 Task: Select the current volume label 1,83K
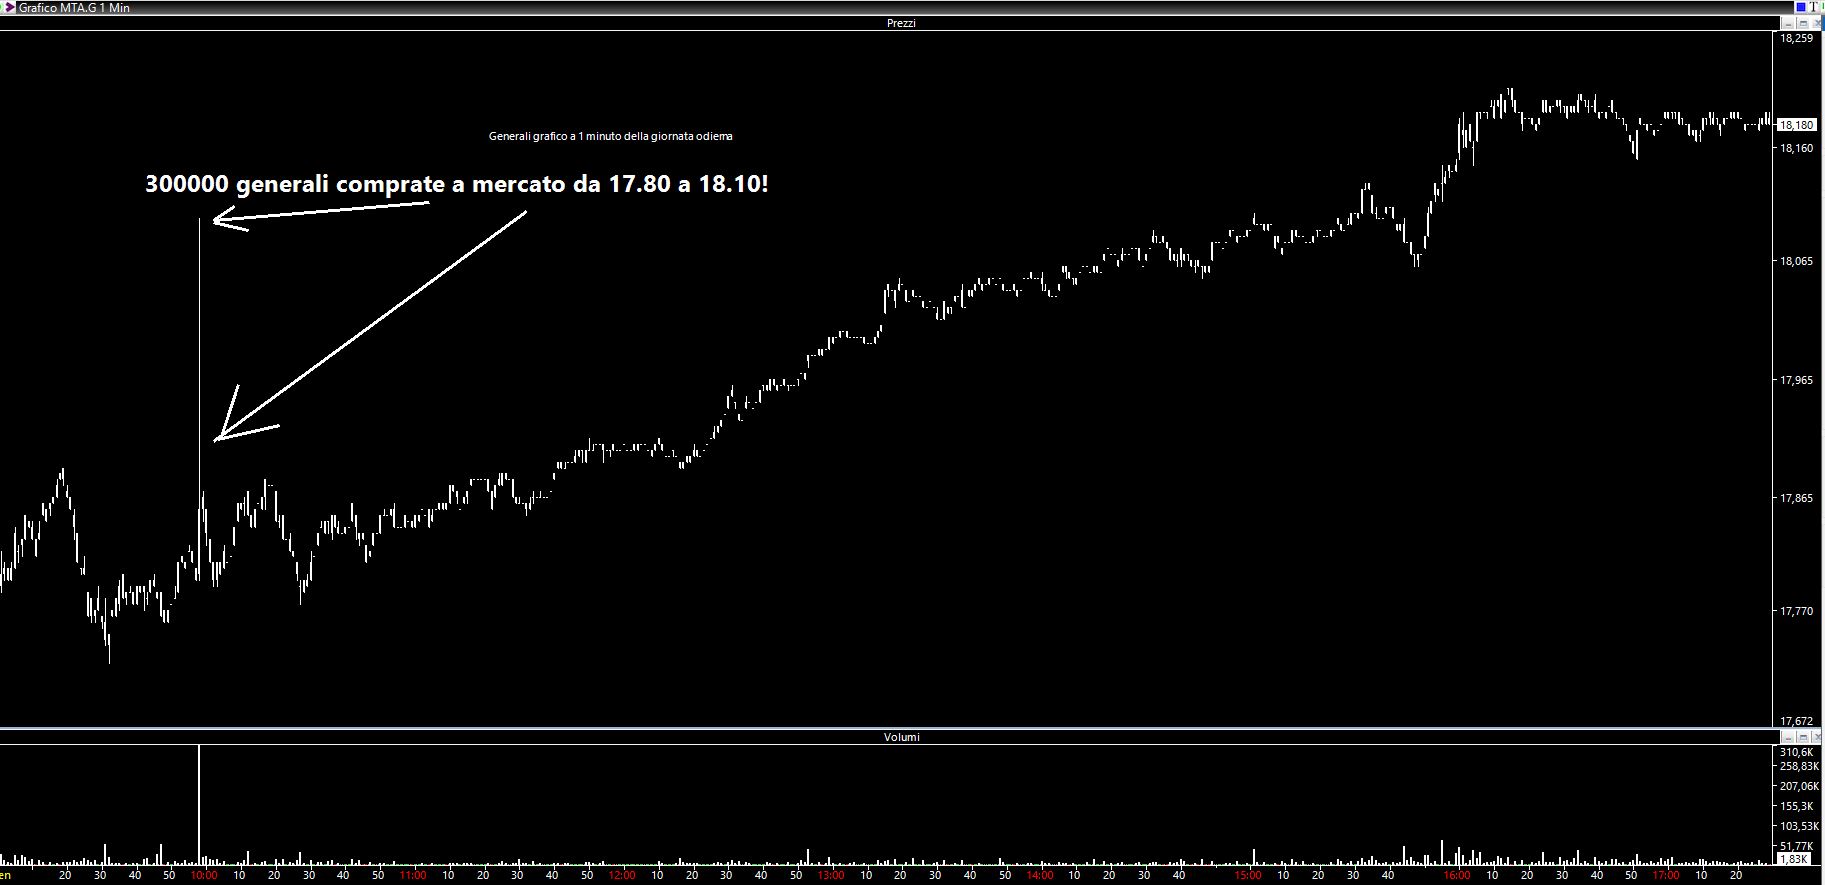pos(1794,859)
